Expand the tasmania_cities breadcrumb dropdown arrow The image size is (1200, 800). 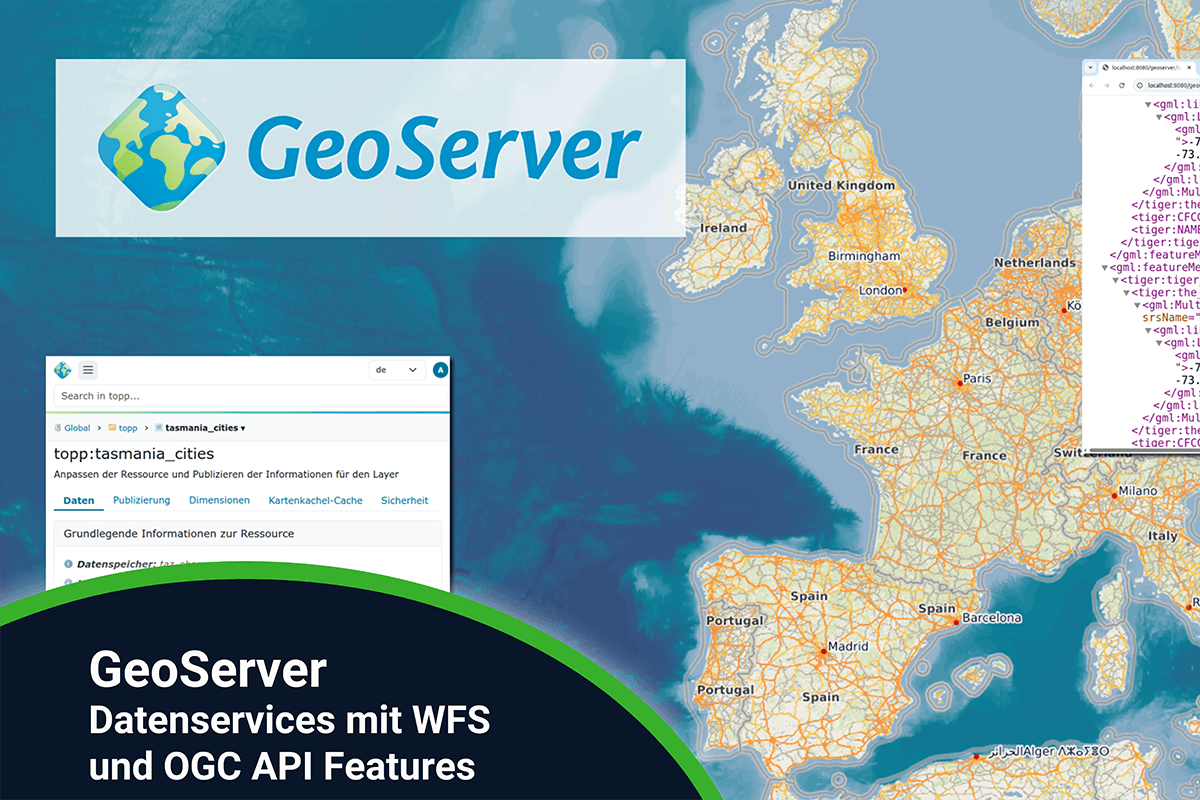coord(243,428)
